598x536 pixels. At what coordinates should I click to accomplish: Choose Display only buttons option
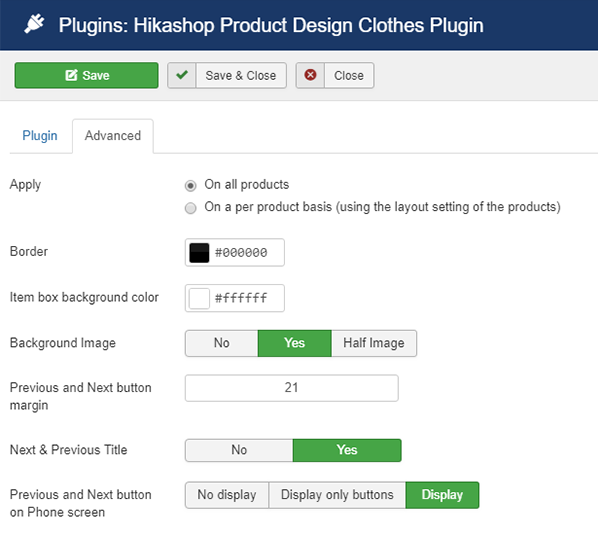(337, 495)
